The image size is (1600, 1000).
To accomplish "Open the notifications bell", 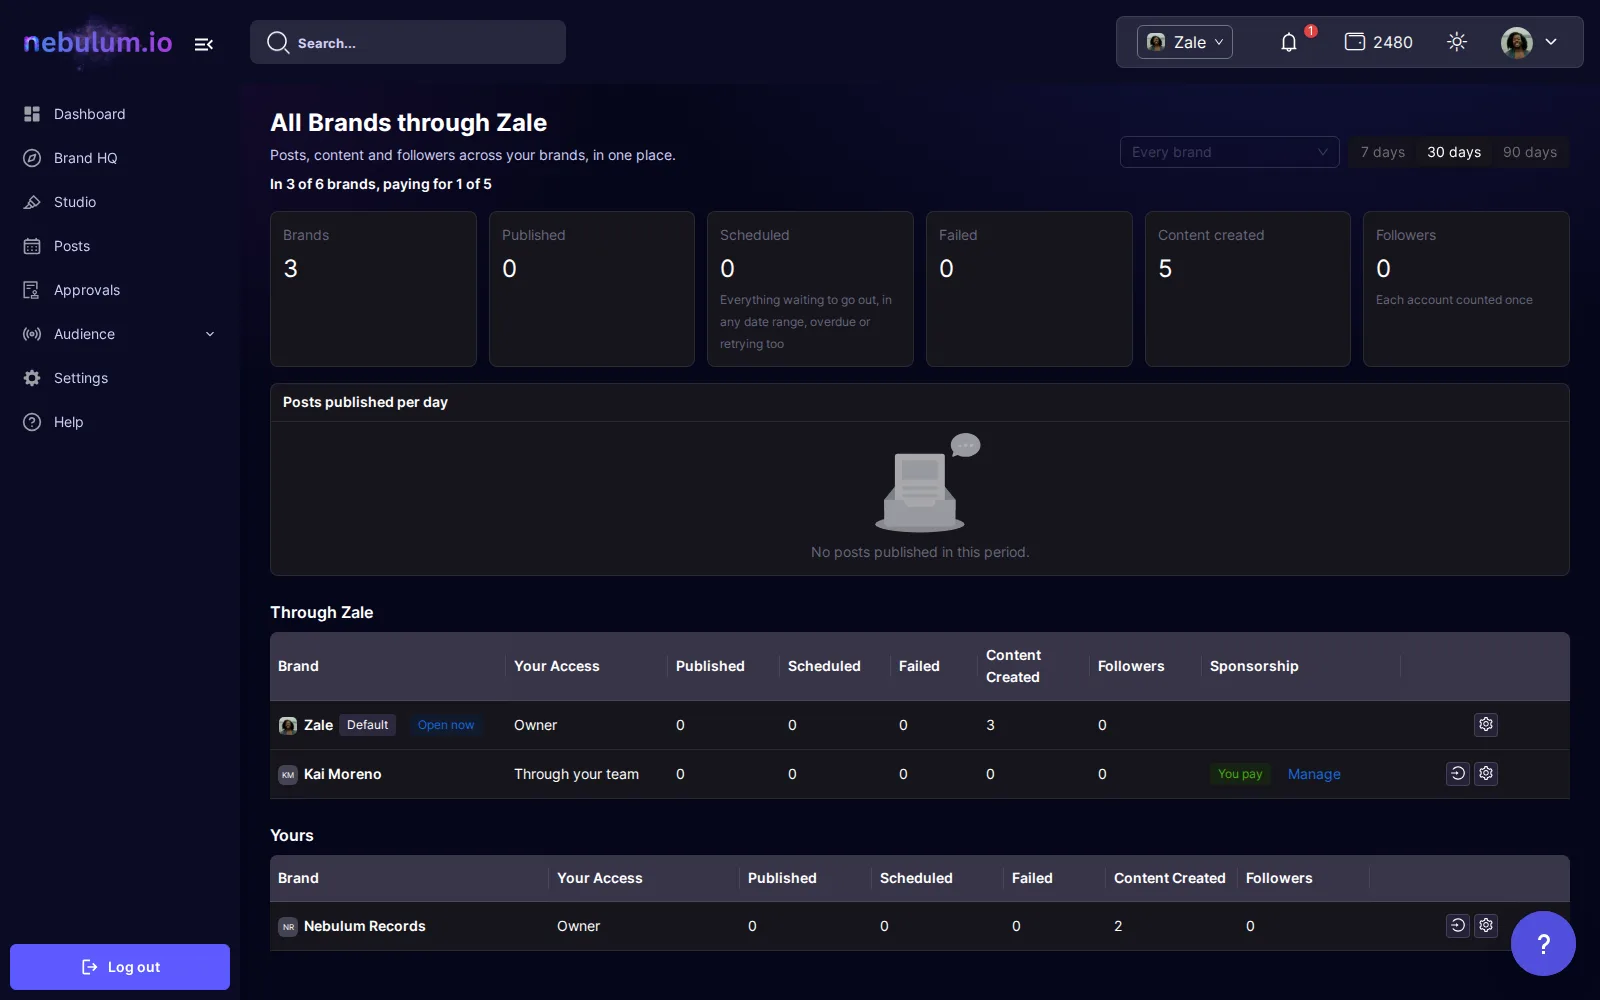I will point(1289,42).
